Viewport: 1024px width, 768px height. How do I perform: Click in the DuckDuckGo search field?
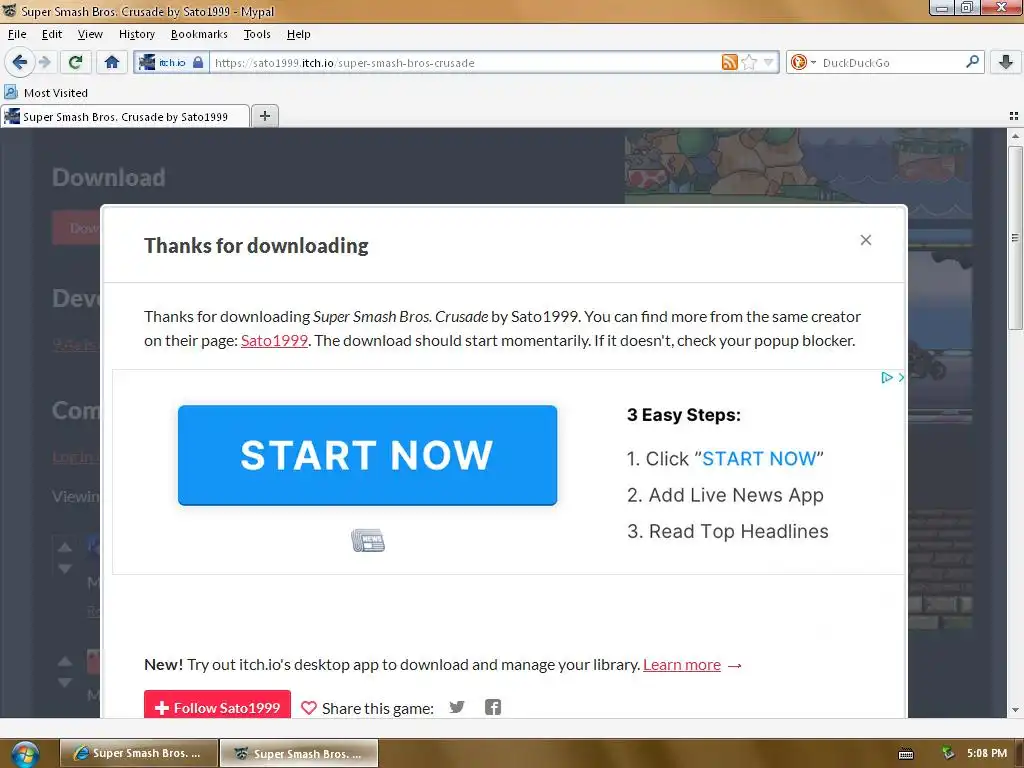pyautogui.click(x=891, y=63)
